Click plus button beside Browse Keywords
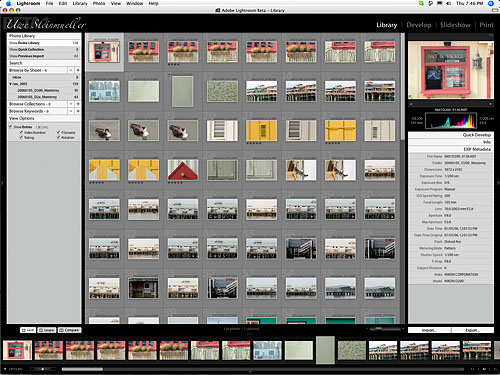500x375 pixels. pyautogui.click(x=78, y=111)
